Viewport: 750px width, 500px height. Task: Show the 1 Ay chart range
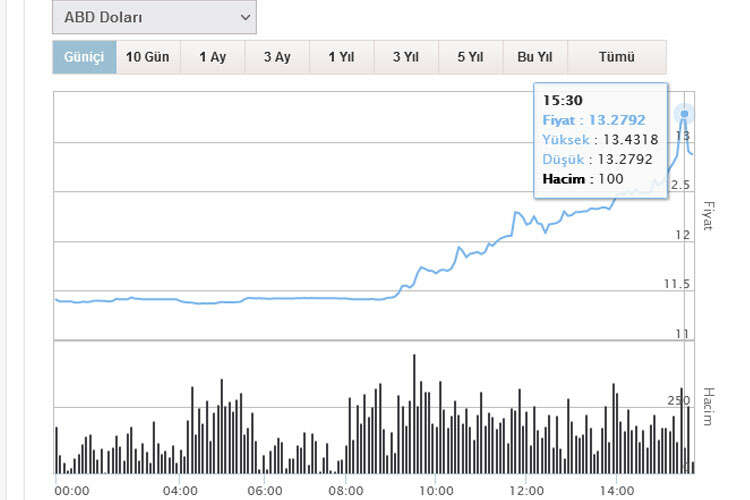[x=212, y=57]
